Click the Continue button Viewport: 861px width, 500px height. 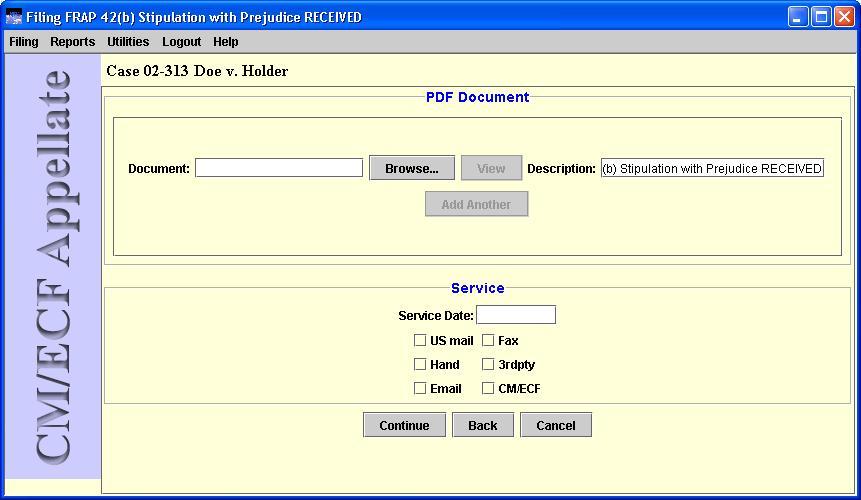pyautogui.click(x=404, y=425)
